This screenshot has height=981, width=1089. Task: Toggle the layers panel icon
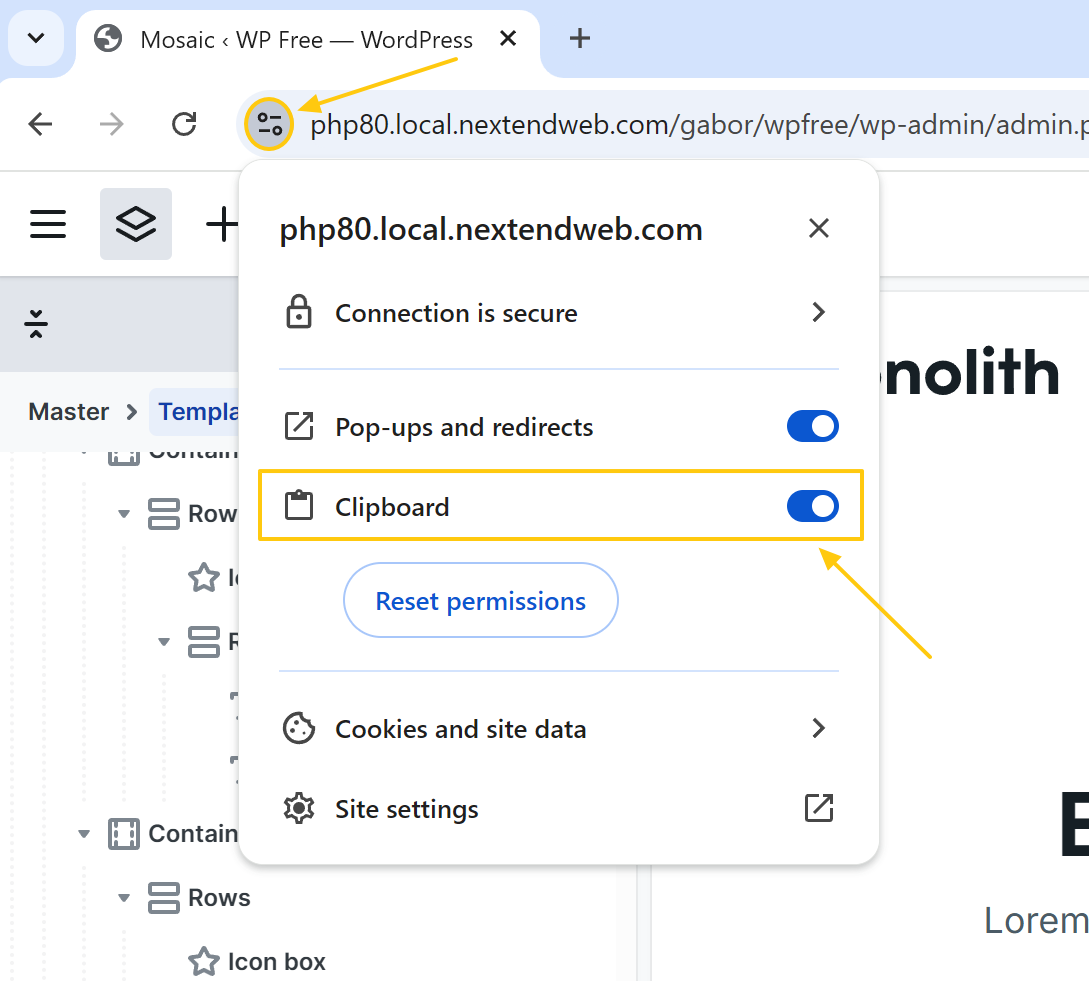[x=135, y=224]
